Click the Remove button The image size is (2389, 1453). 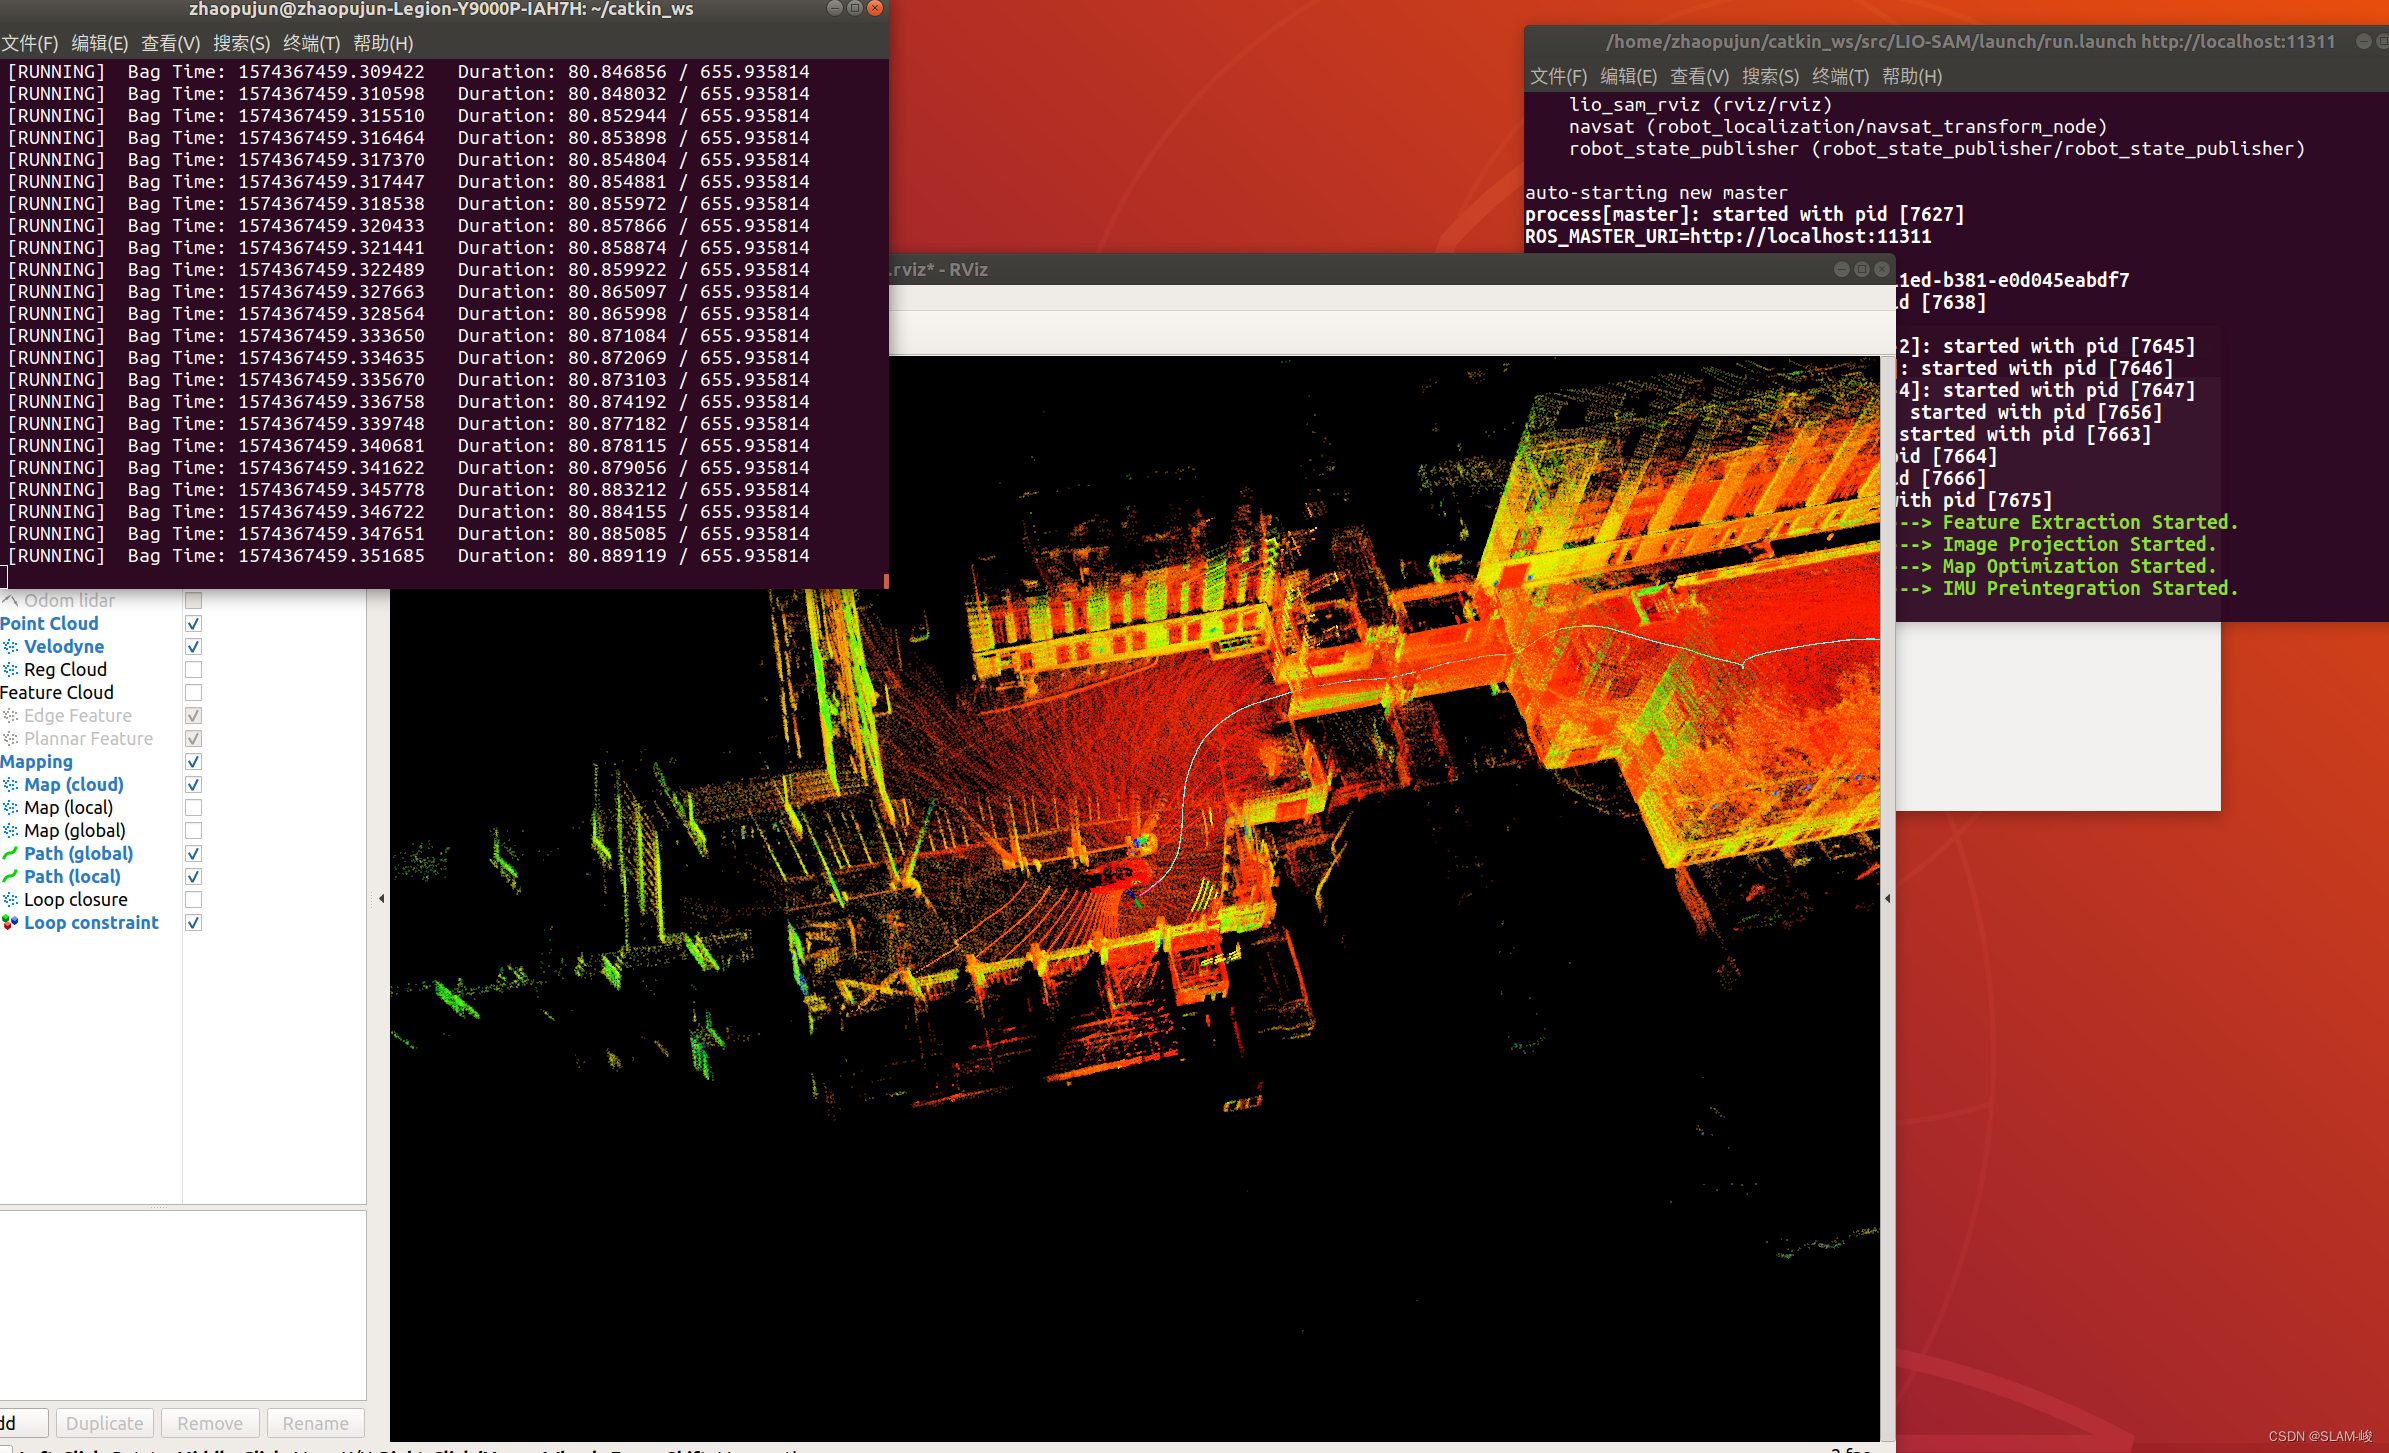(210, 1423)
